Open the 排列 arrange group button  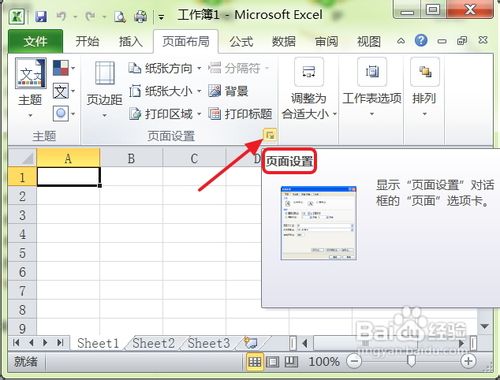424,88
